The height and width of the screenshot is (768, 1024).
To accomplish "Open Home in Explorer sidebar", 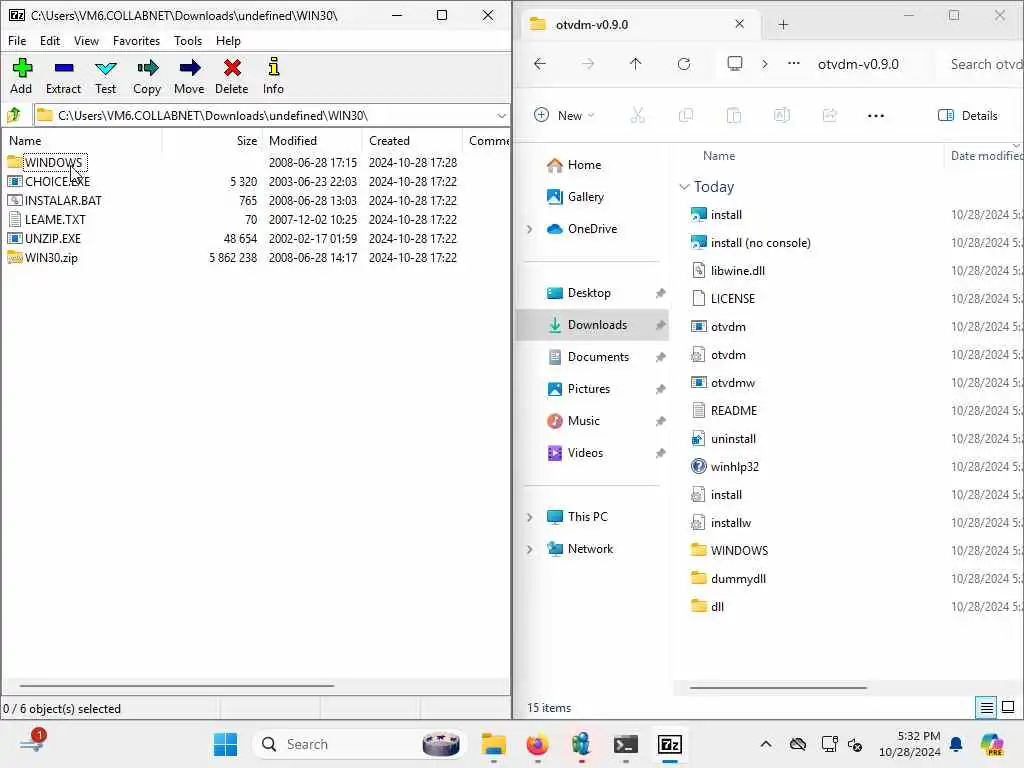I will (575, 165).
